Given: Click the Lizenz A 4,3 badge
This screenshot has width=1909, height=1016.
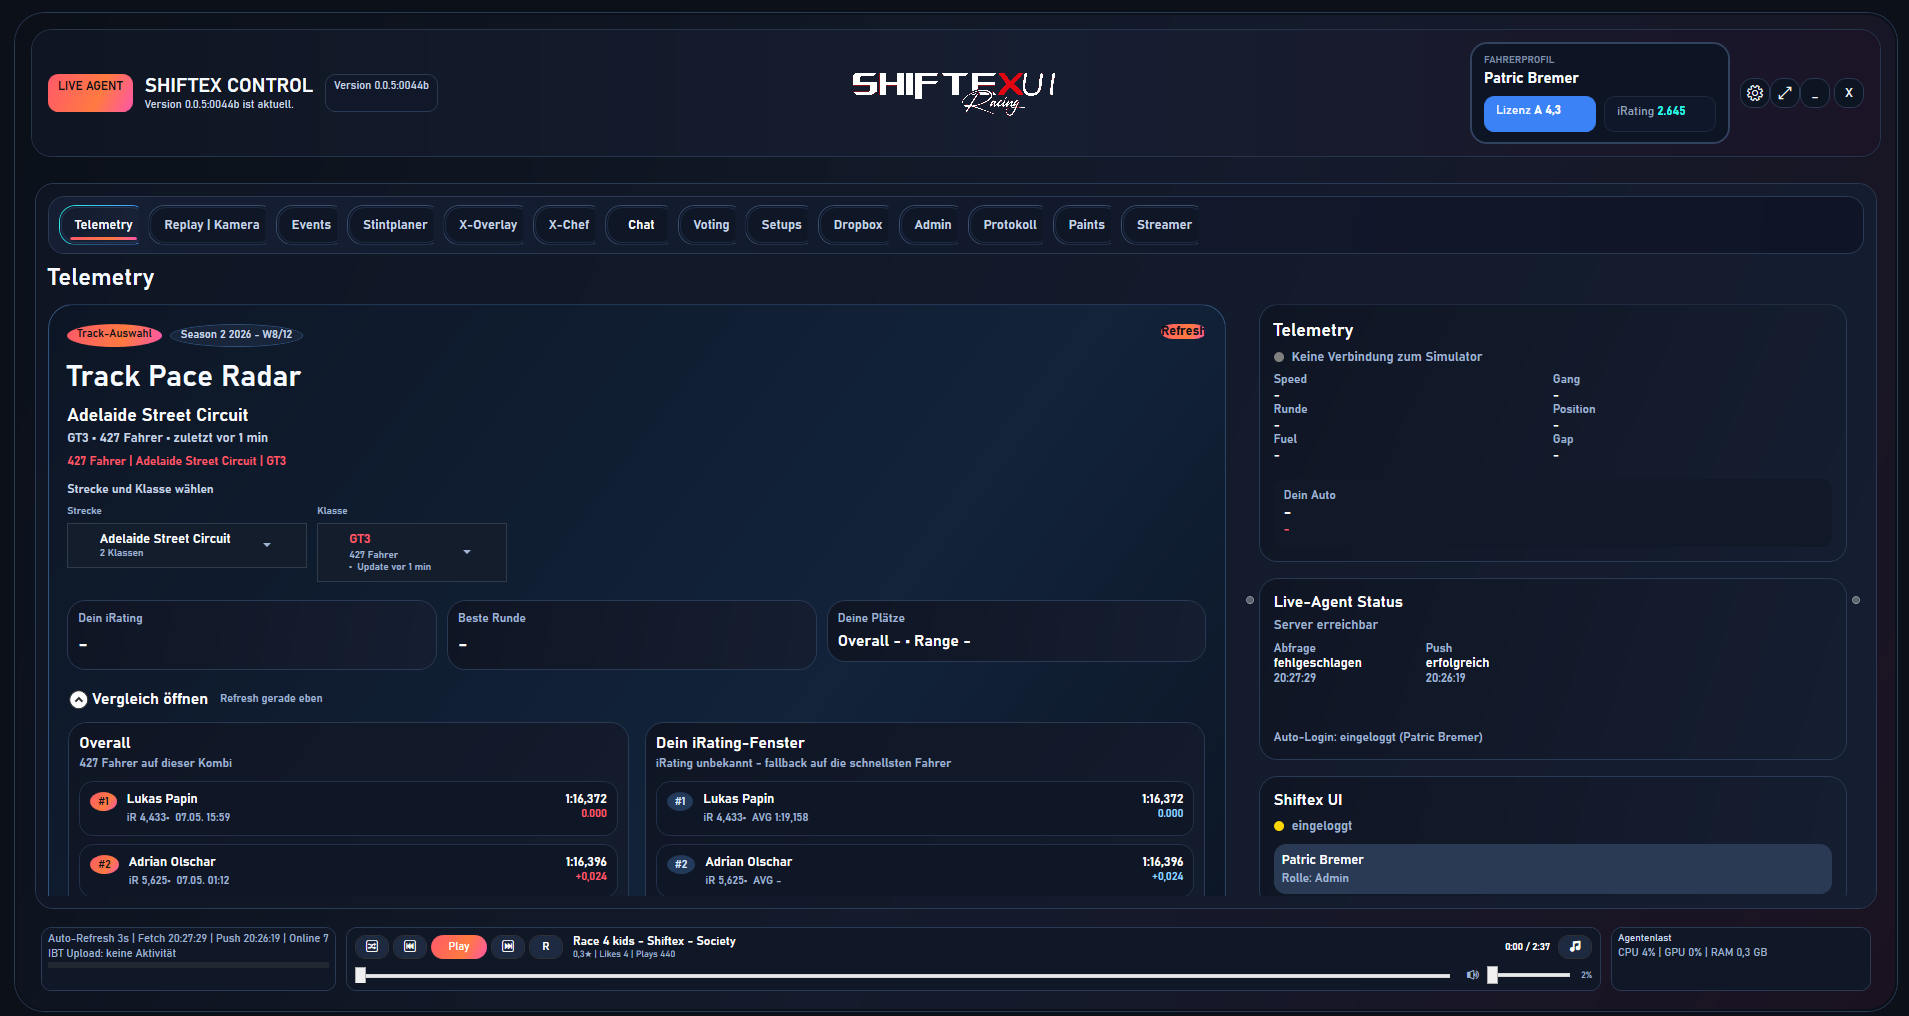Looking at the screenshot, I should pyautogui.click(x=1539, y=113).
